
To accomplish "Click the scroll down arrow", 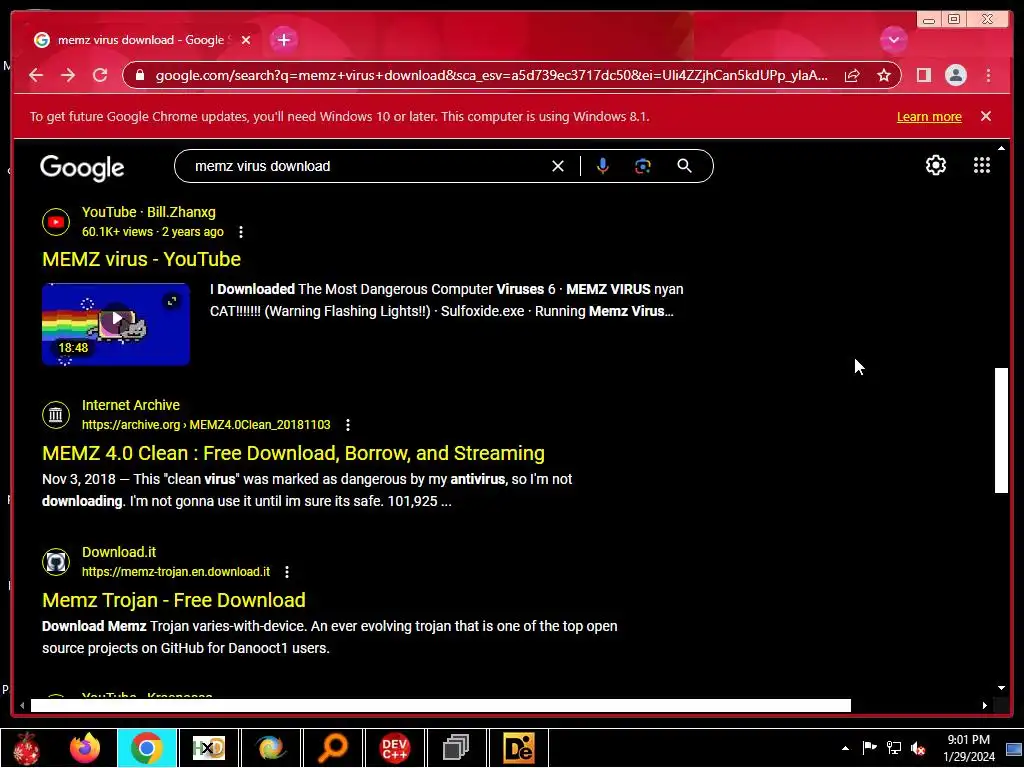I will point(1001,688).
